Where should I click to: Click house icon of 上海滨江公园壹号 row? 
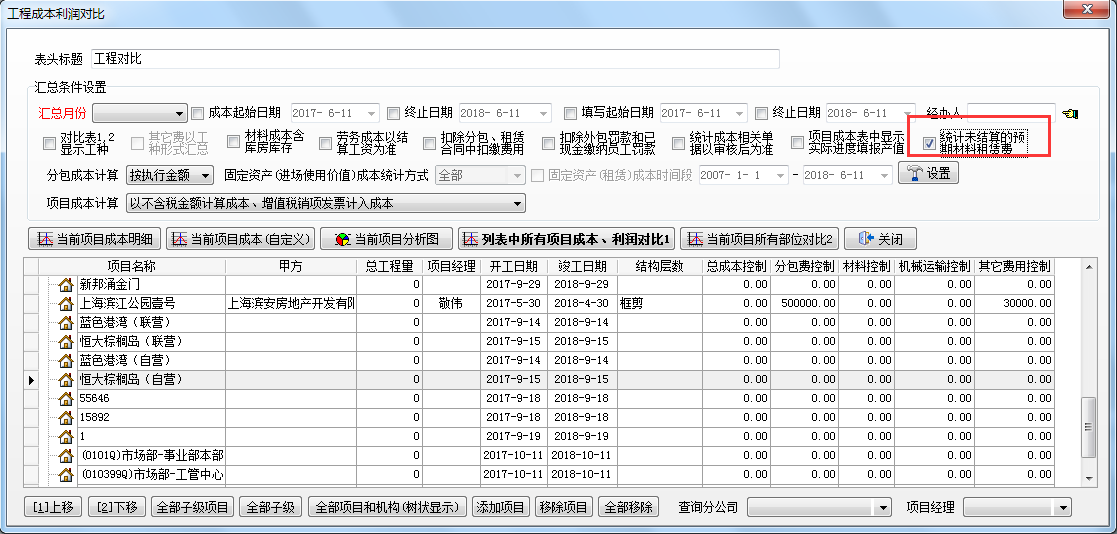tap(67, 304)
